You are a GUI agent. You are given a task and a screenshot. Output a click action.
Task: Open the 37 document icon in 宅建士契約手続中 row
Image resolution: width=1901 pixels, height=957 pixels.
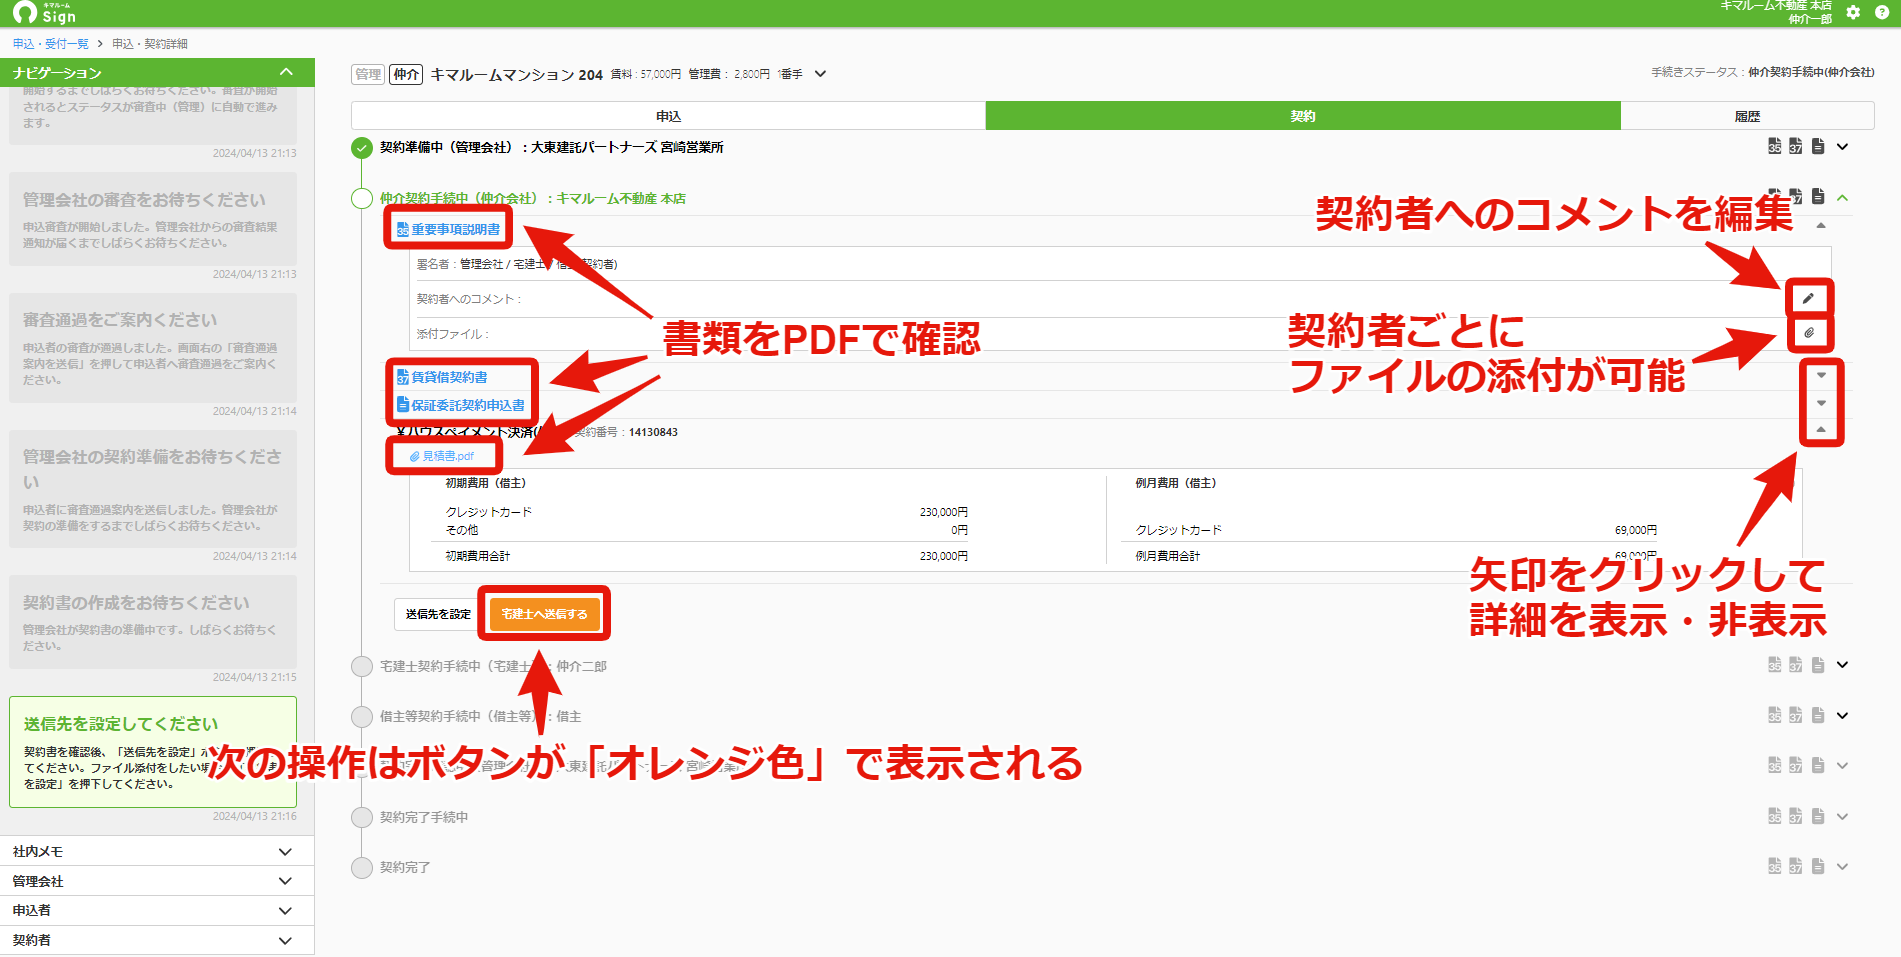tap(1796, 664)
